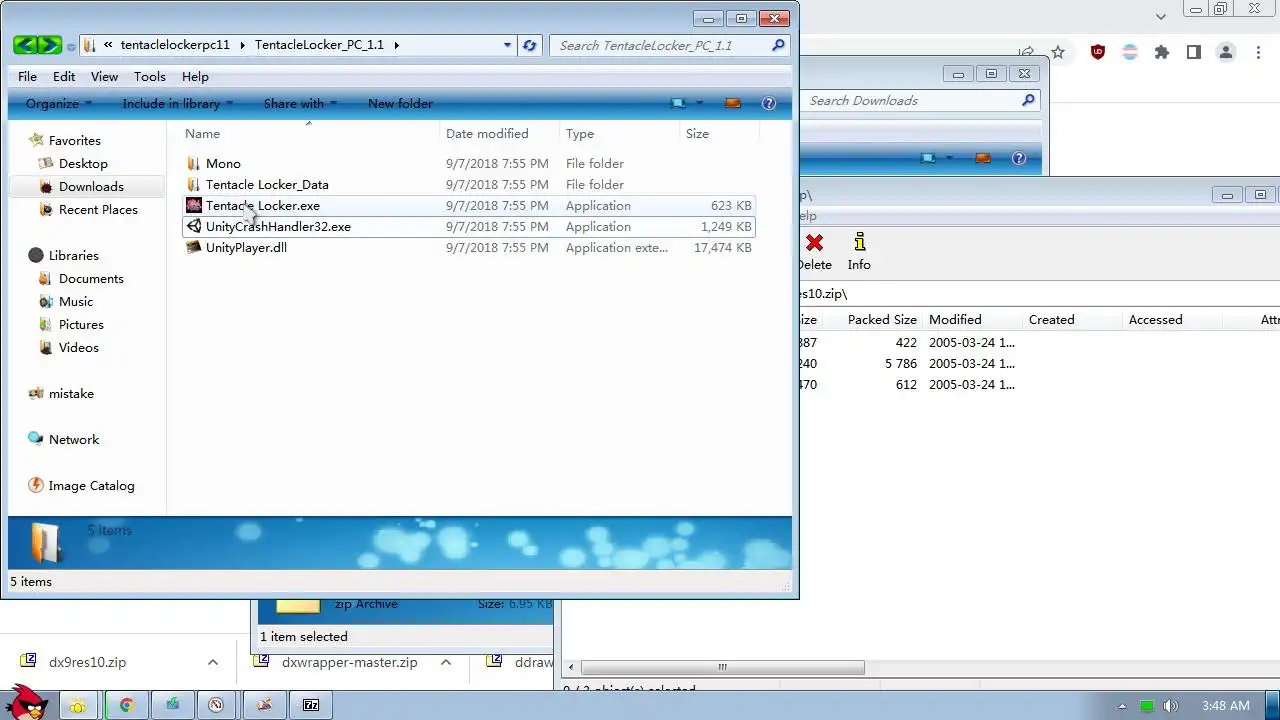Image resolution: width=1280 pixels, height=720 pixels.
Task: Select the Tentacle Locker_Data folder
Action: [267, 184]
